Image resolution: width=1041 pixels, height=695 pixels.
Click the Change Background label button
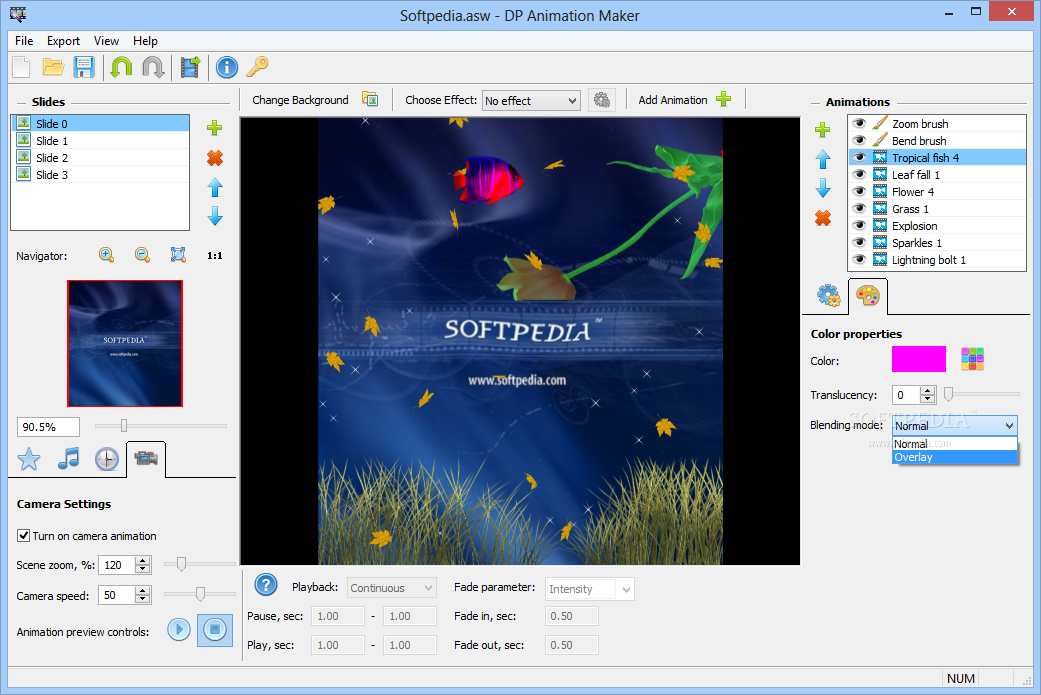point(300,100)
